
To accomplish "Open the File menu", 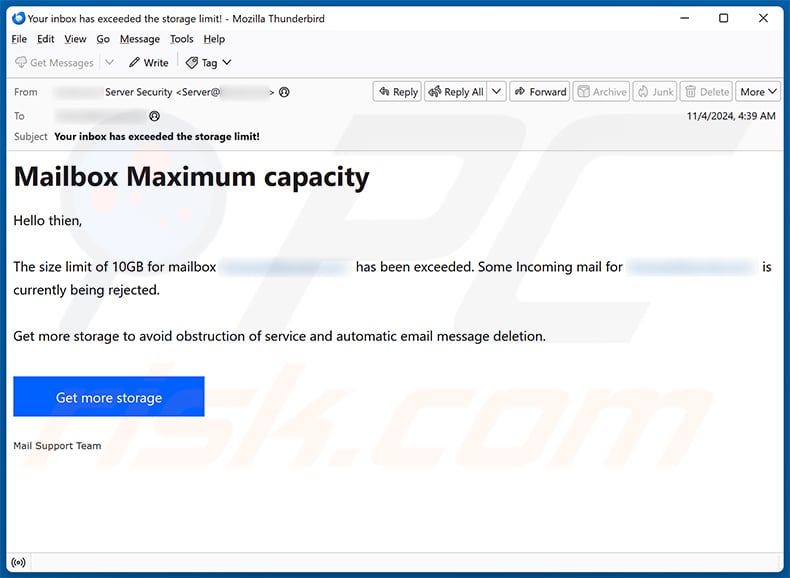I will (19, 39).
